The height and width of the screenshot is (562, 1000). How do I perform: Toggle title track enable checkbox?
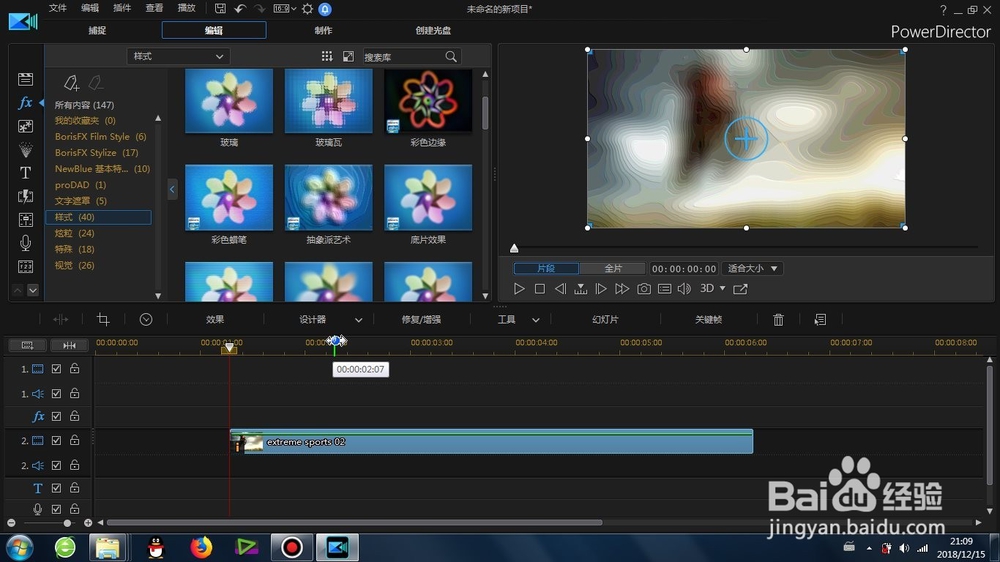tap(56, 488)
